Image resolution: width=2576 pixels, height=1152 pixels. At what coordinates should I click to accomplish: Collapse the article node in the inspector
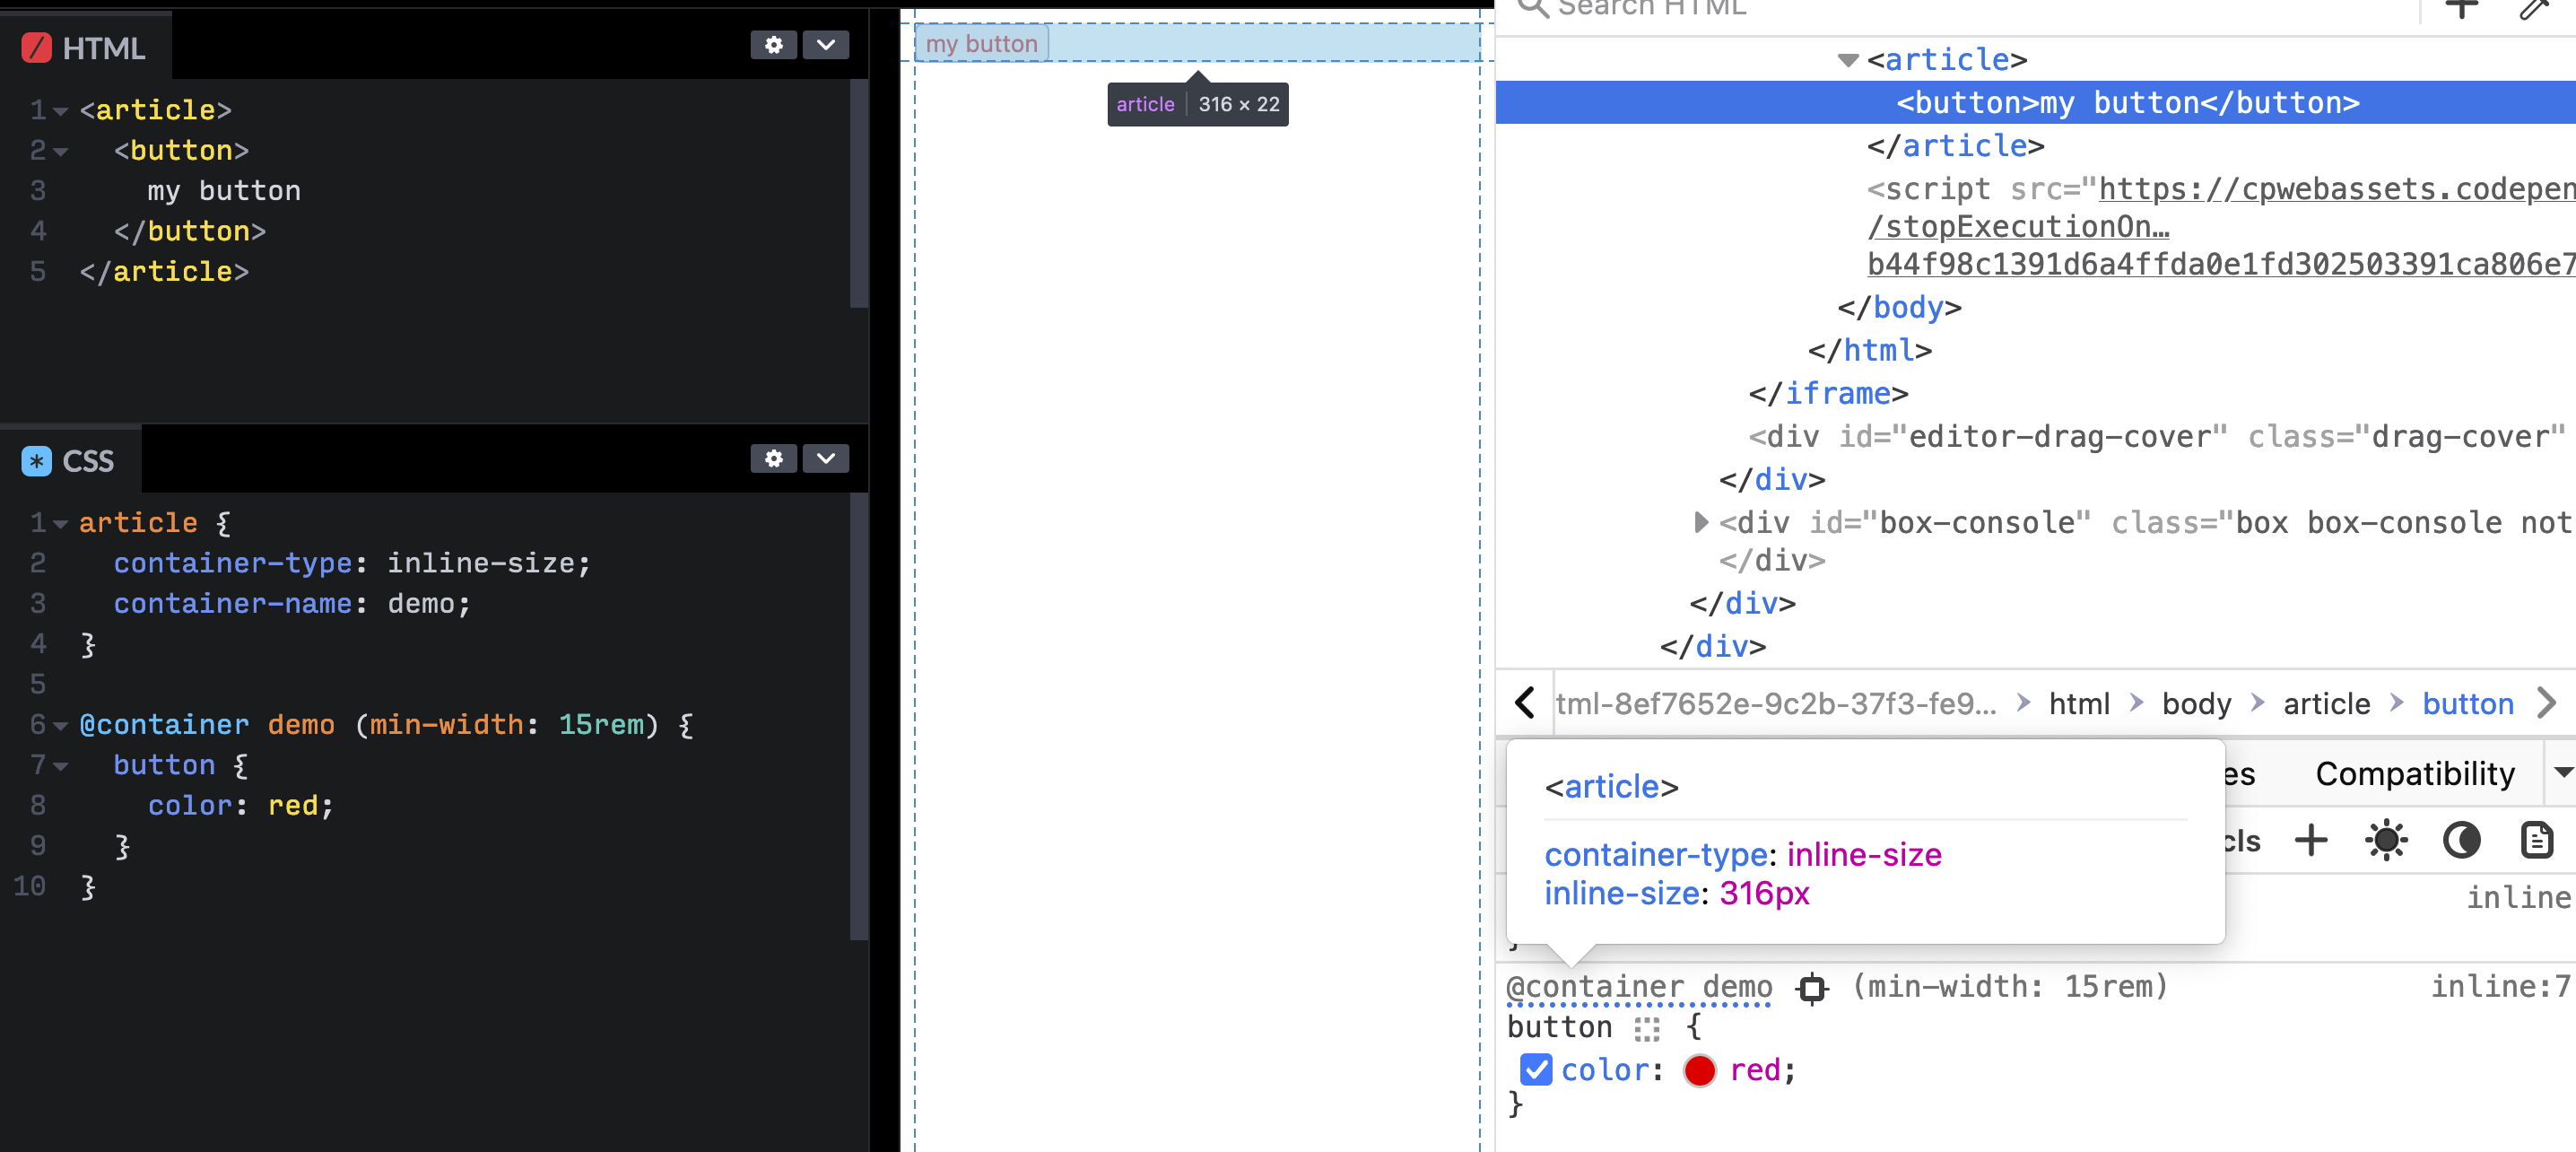pyautogui.click(x=1848, y=60)
